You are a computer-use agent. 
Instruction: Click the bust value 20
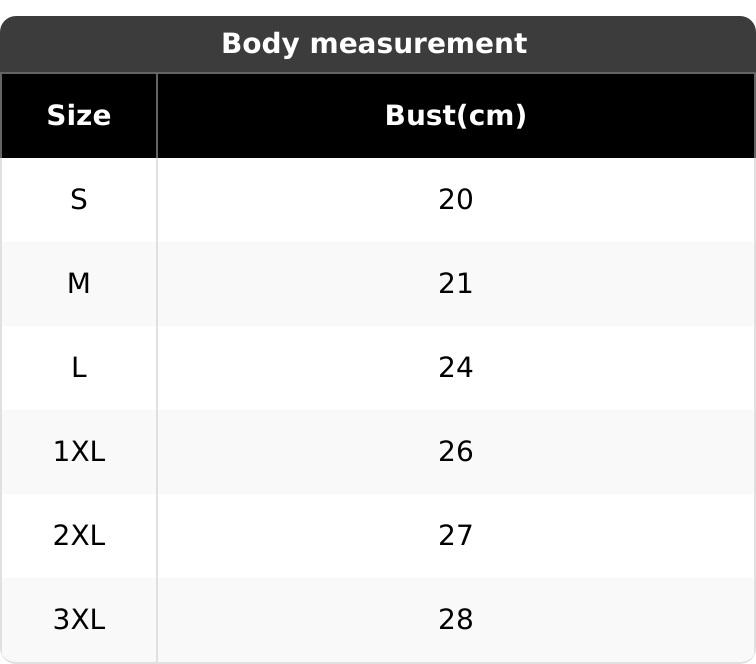click(455, 200)
